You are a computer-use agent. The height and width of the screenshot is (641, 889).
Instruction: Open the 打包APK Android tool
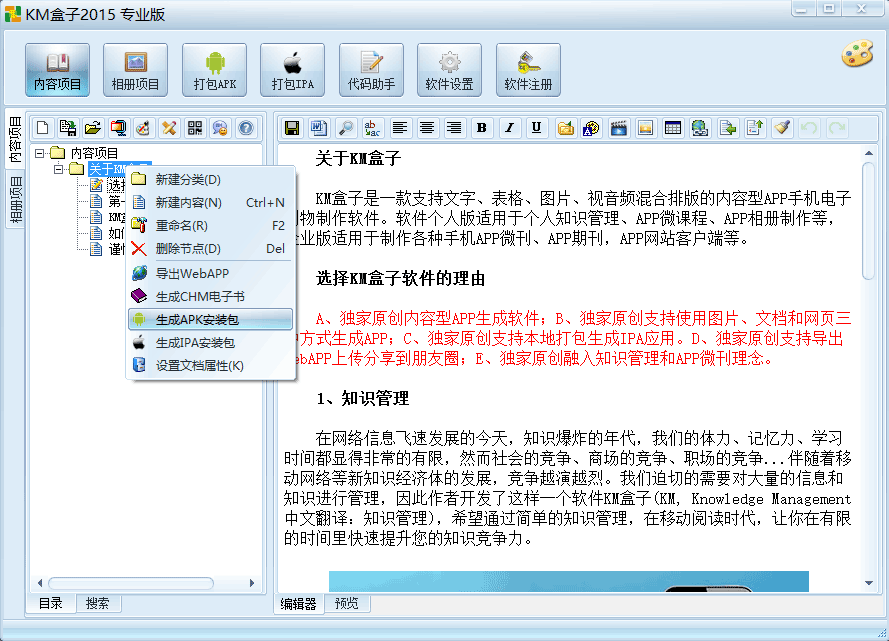(x=214, y=70)
